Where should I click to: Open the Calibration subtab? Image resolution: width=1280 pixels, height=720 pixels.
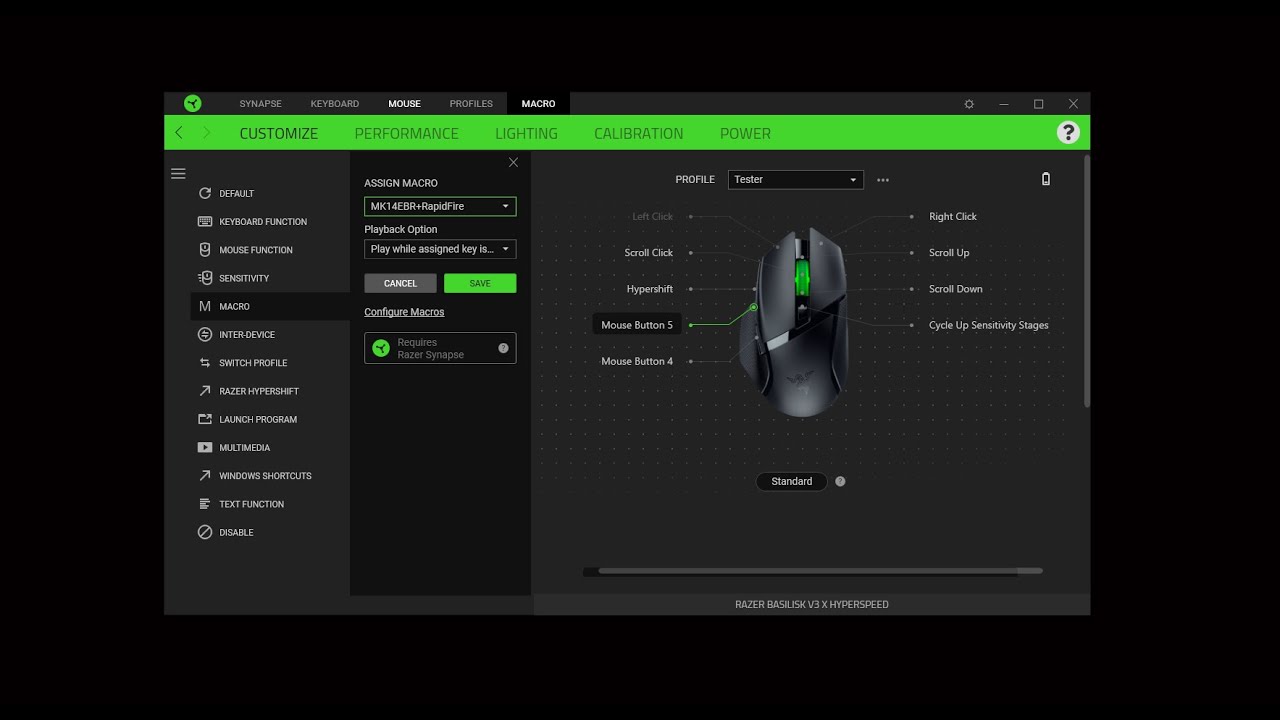pos(639,133)
